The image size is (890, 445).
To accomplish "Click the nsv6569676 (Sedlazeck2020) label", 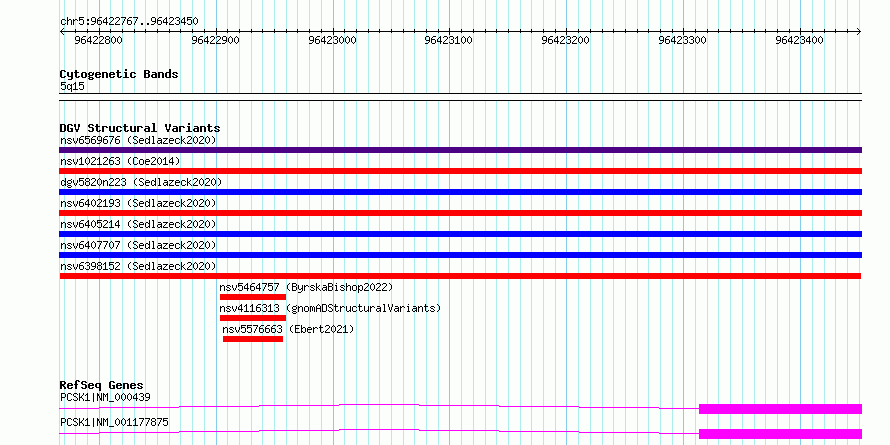I will pyautogui.click(x=138, y=140).
